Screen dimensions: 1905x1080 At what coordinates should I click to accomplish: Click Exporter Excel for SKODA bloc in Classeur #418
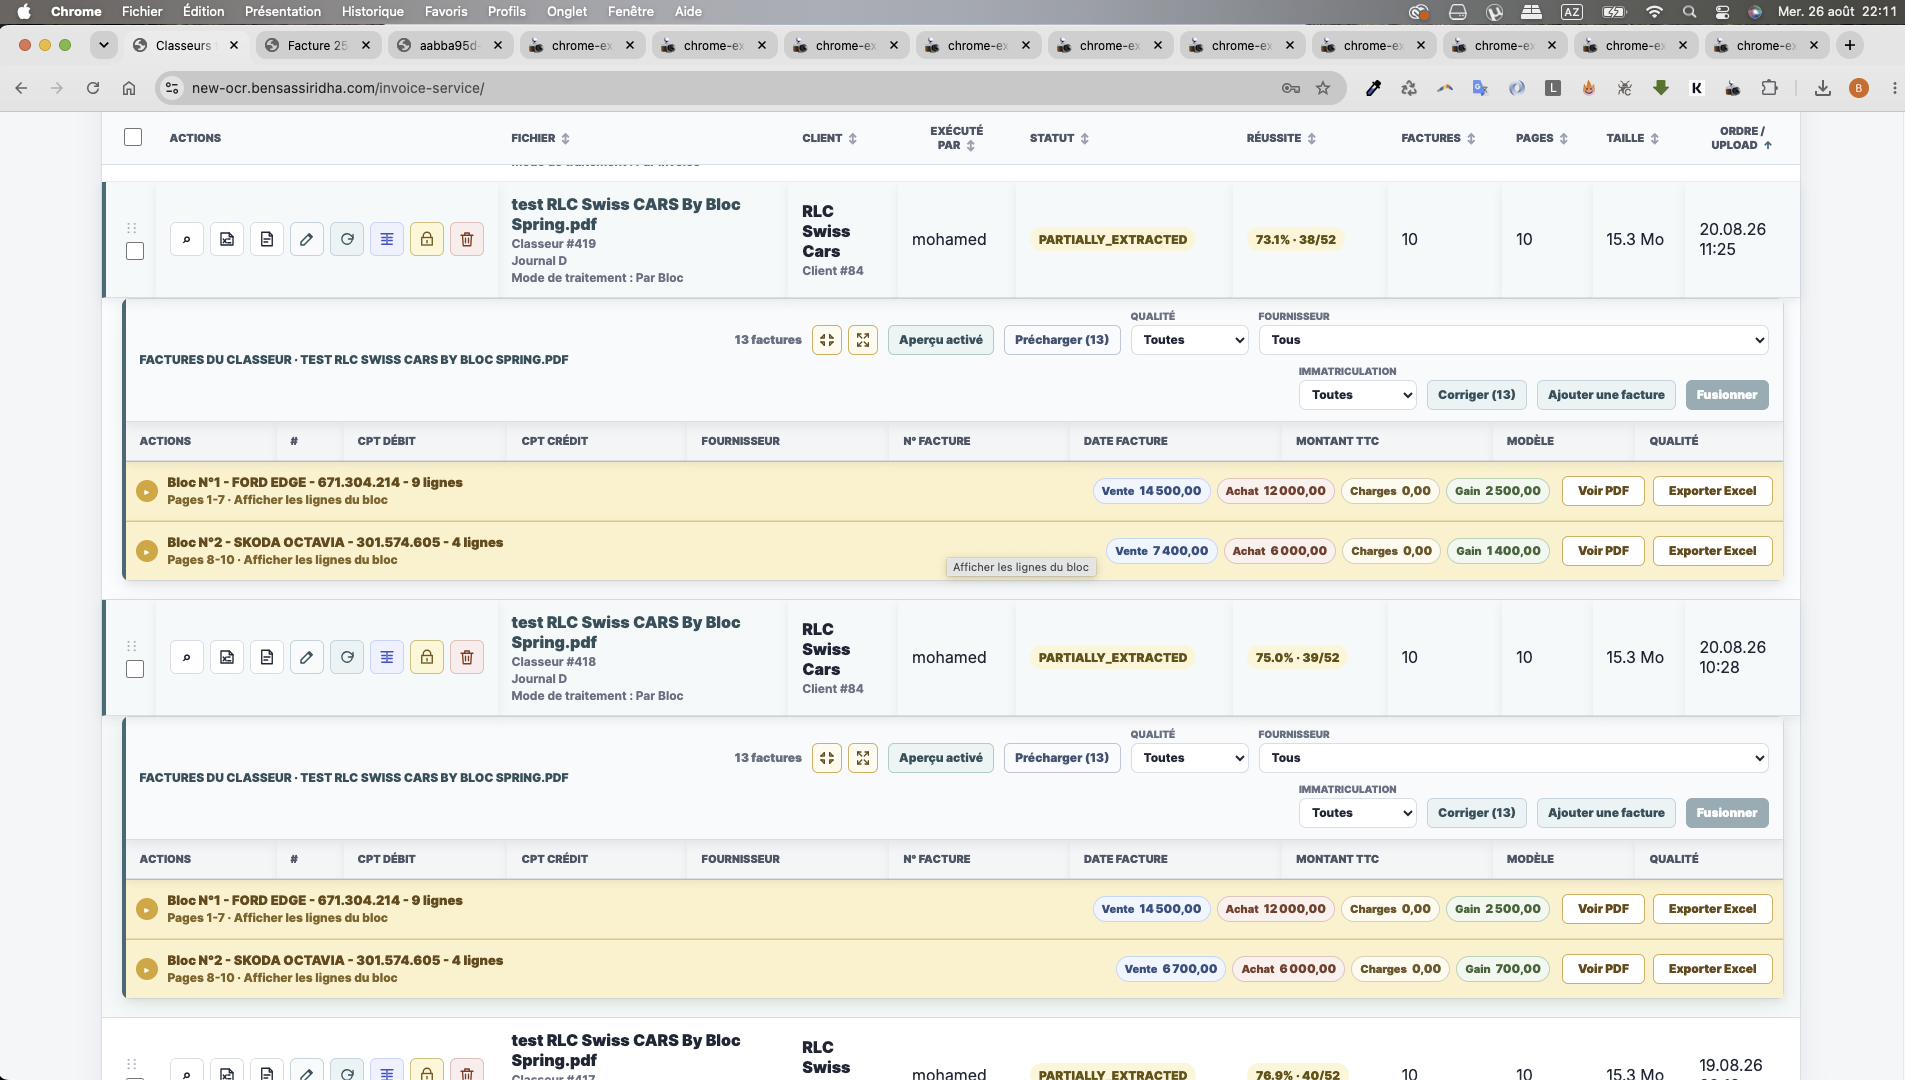point(1712,969)
